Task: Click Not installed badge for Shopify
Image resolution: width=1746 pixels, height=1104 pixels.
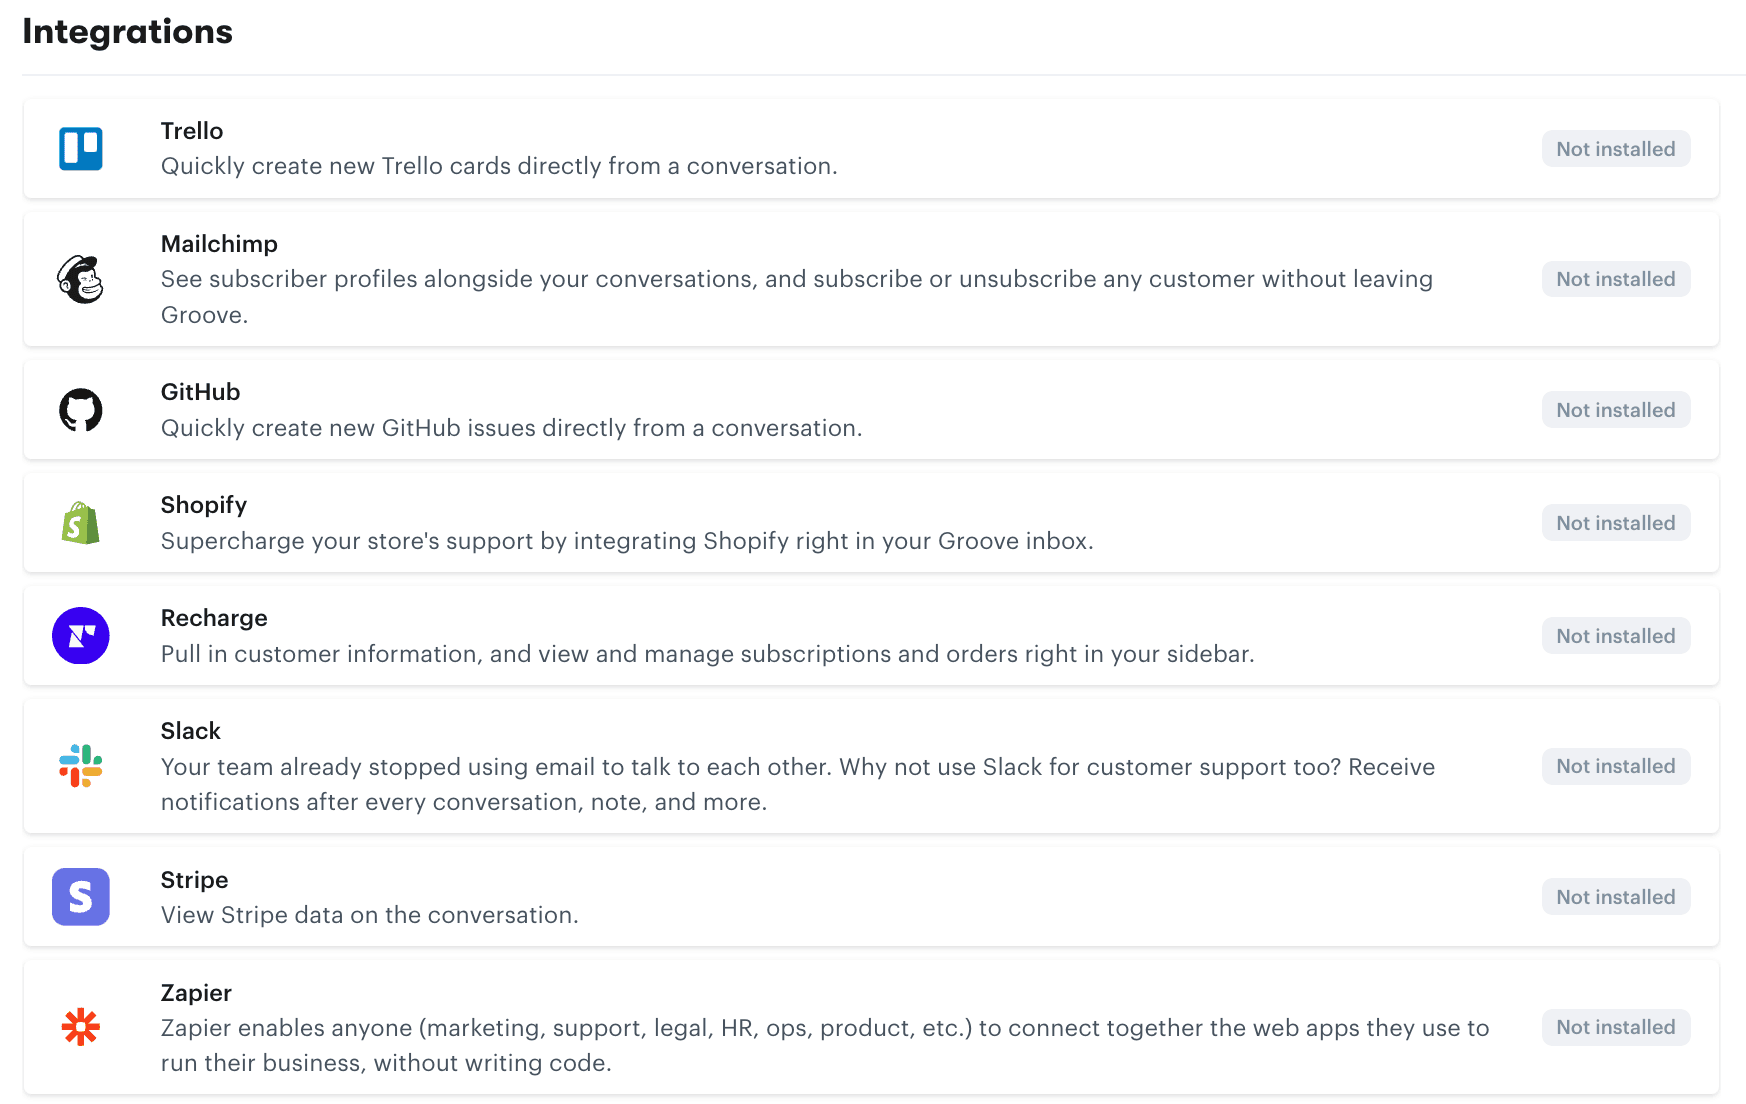Action: [1615, 522]
